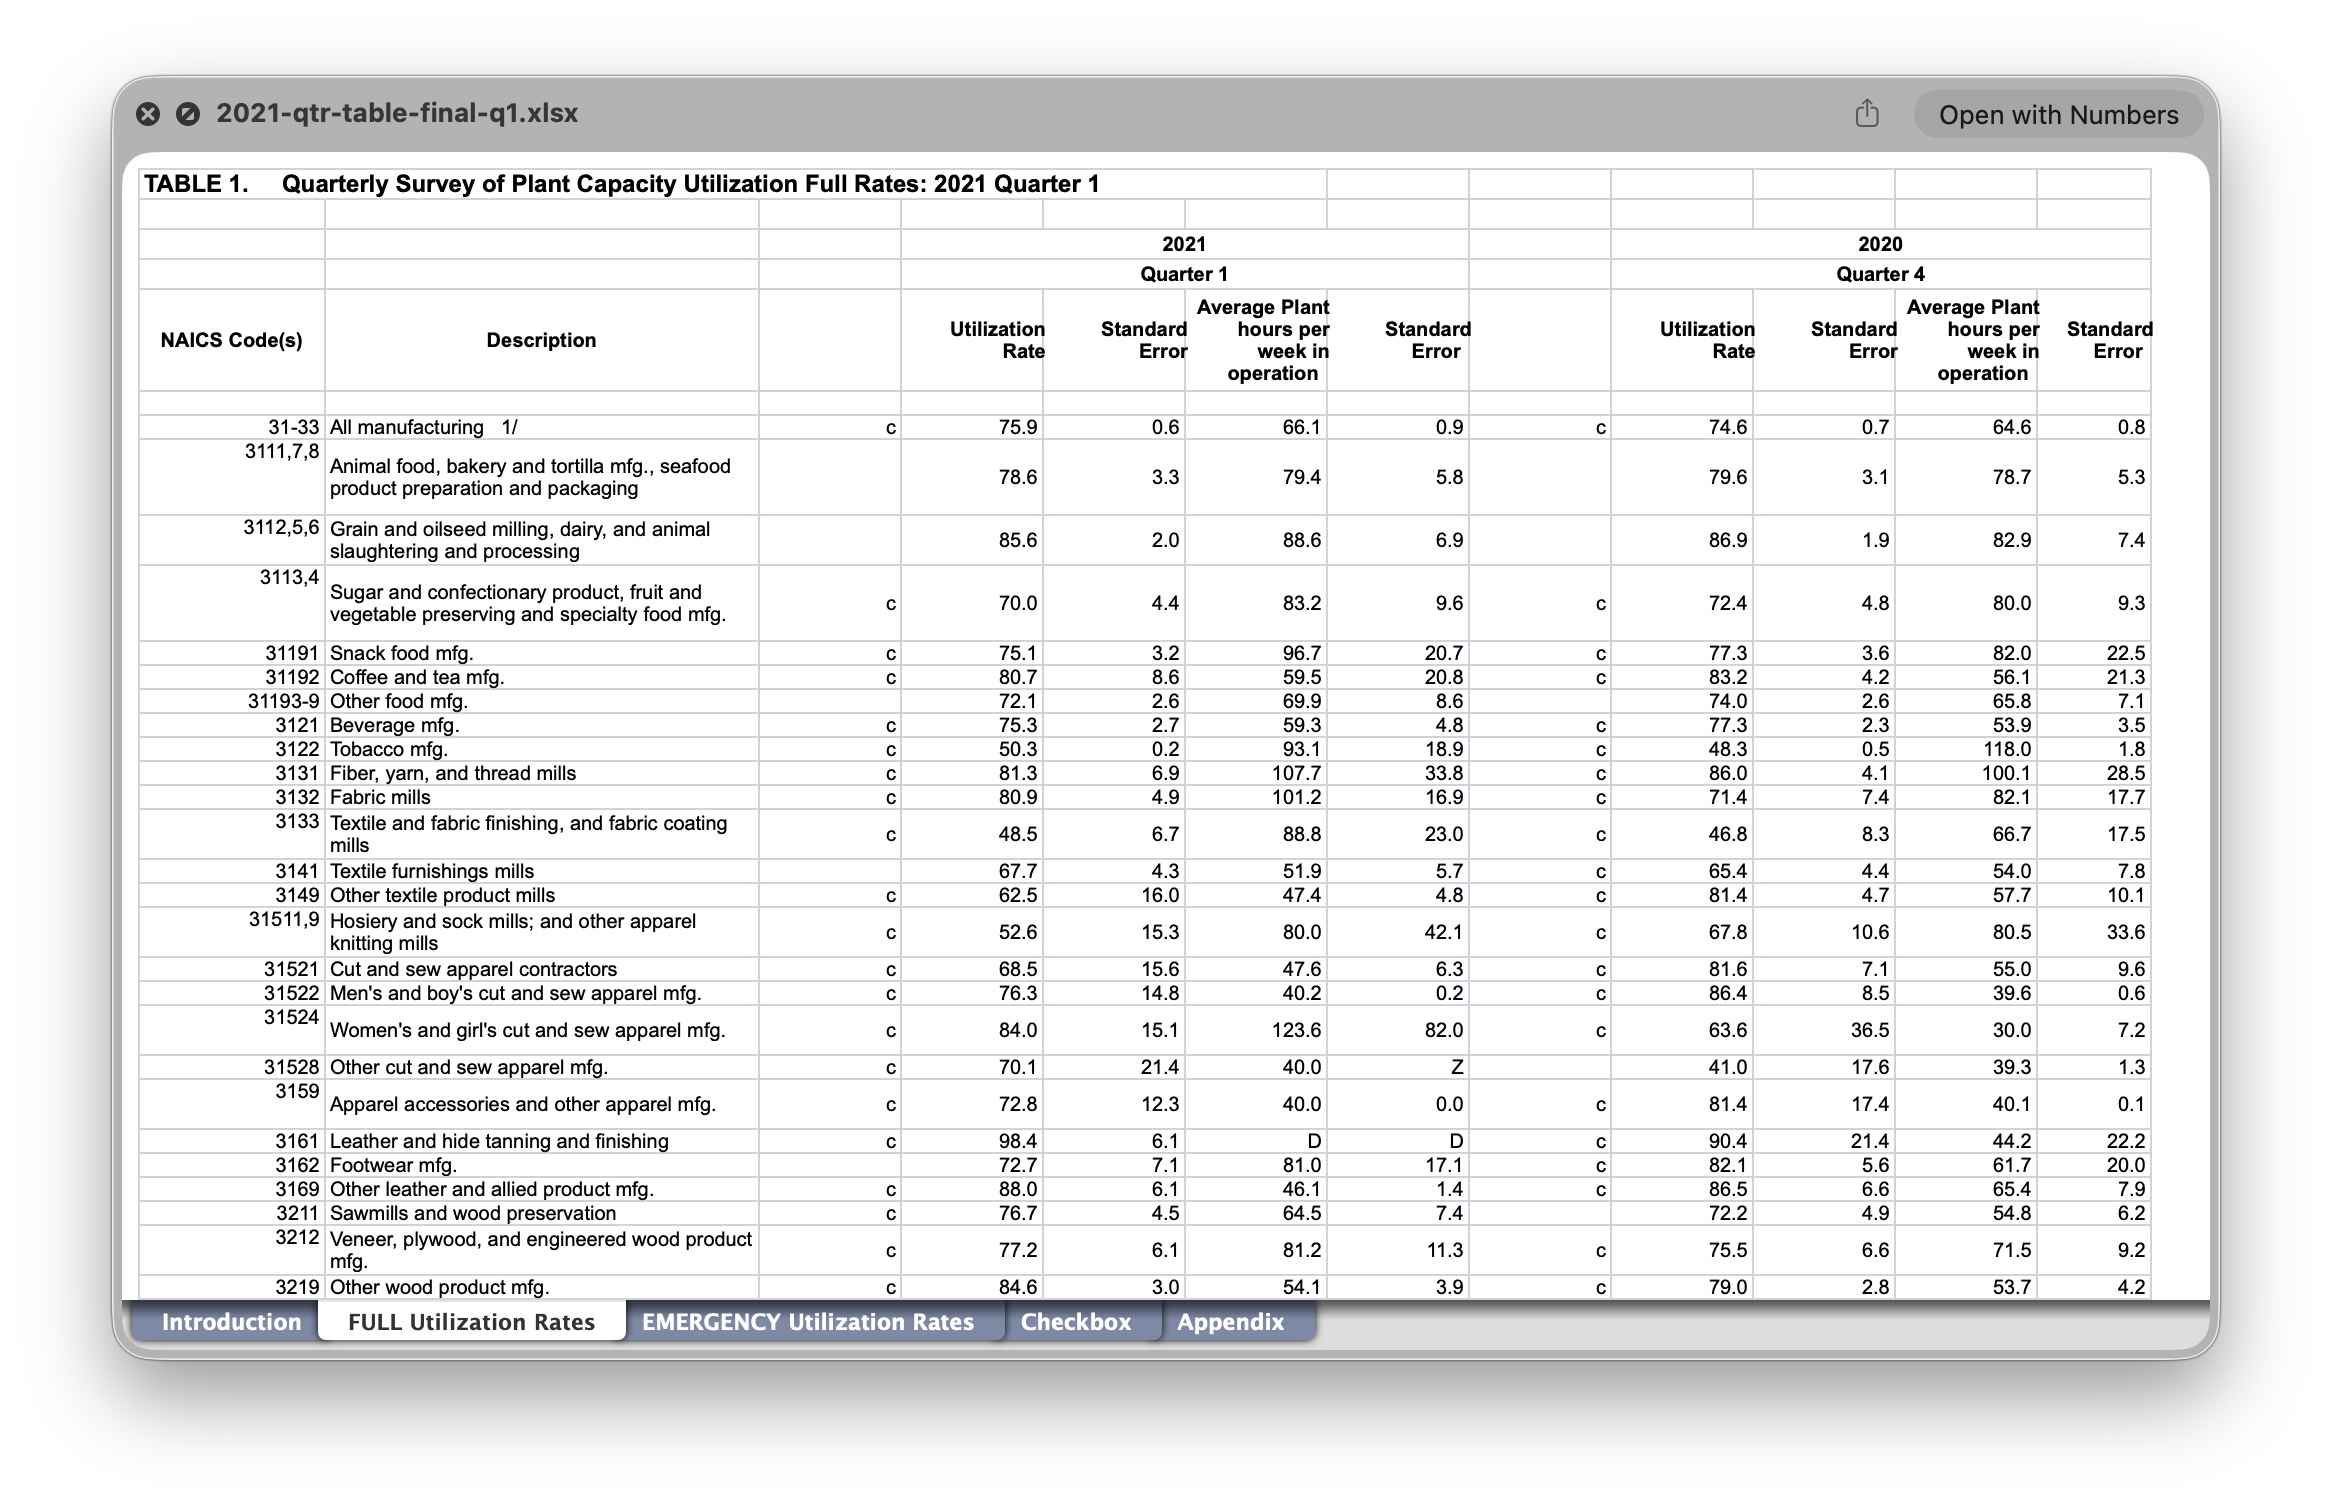
Task: Click the 'Description' column header
Action: pos(541,340)
